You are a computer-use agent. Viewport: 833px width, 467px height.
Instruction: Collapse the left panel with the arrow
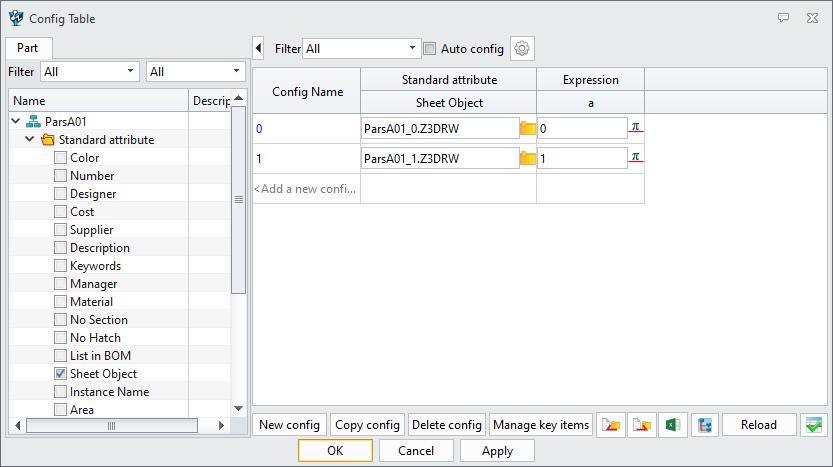click(x=259, y=48)
